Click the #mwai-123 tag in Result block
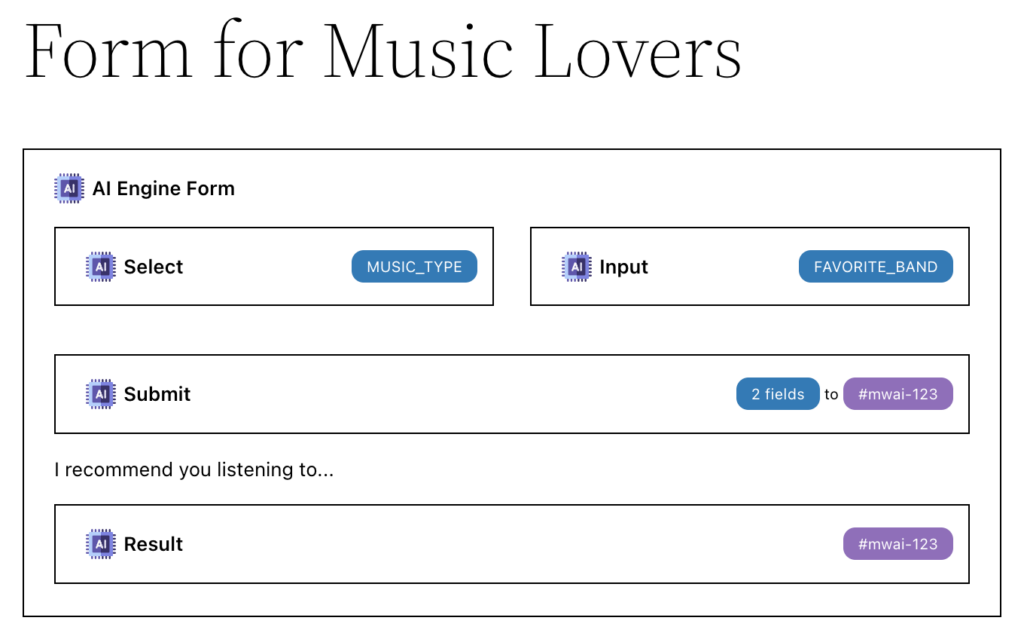The image size is (1024, 642). pos(898,544)
